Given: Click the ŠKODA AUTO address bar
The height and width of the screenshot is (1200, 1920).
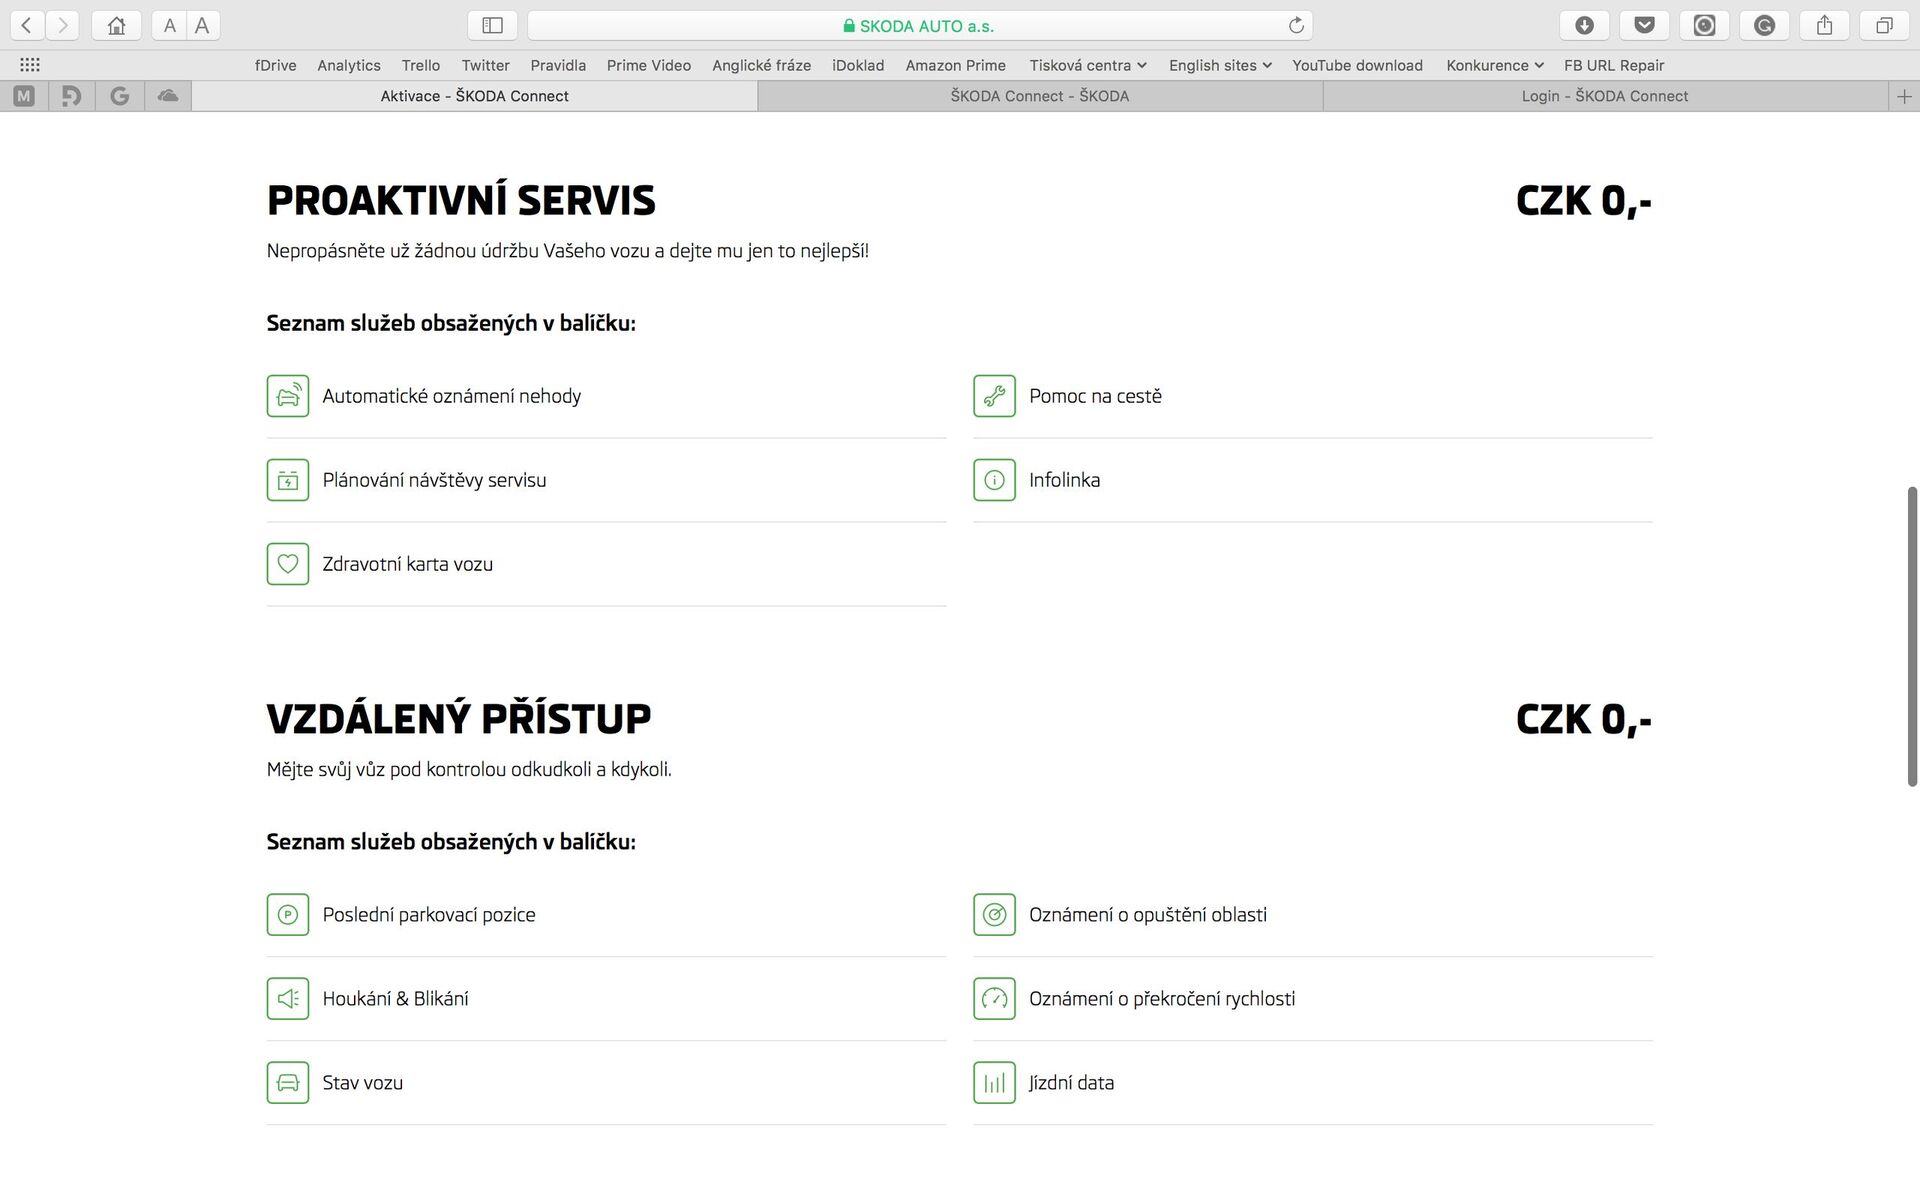Looking at the screenshot, I should [918, 26].
